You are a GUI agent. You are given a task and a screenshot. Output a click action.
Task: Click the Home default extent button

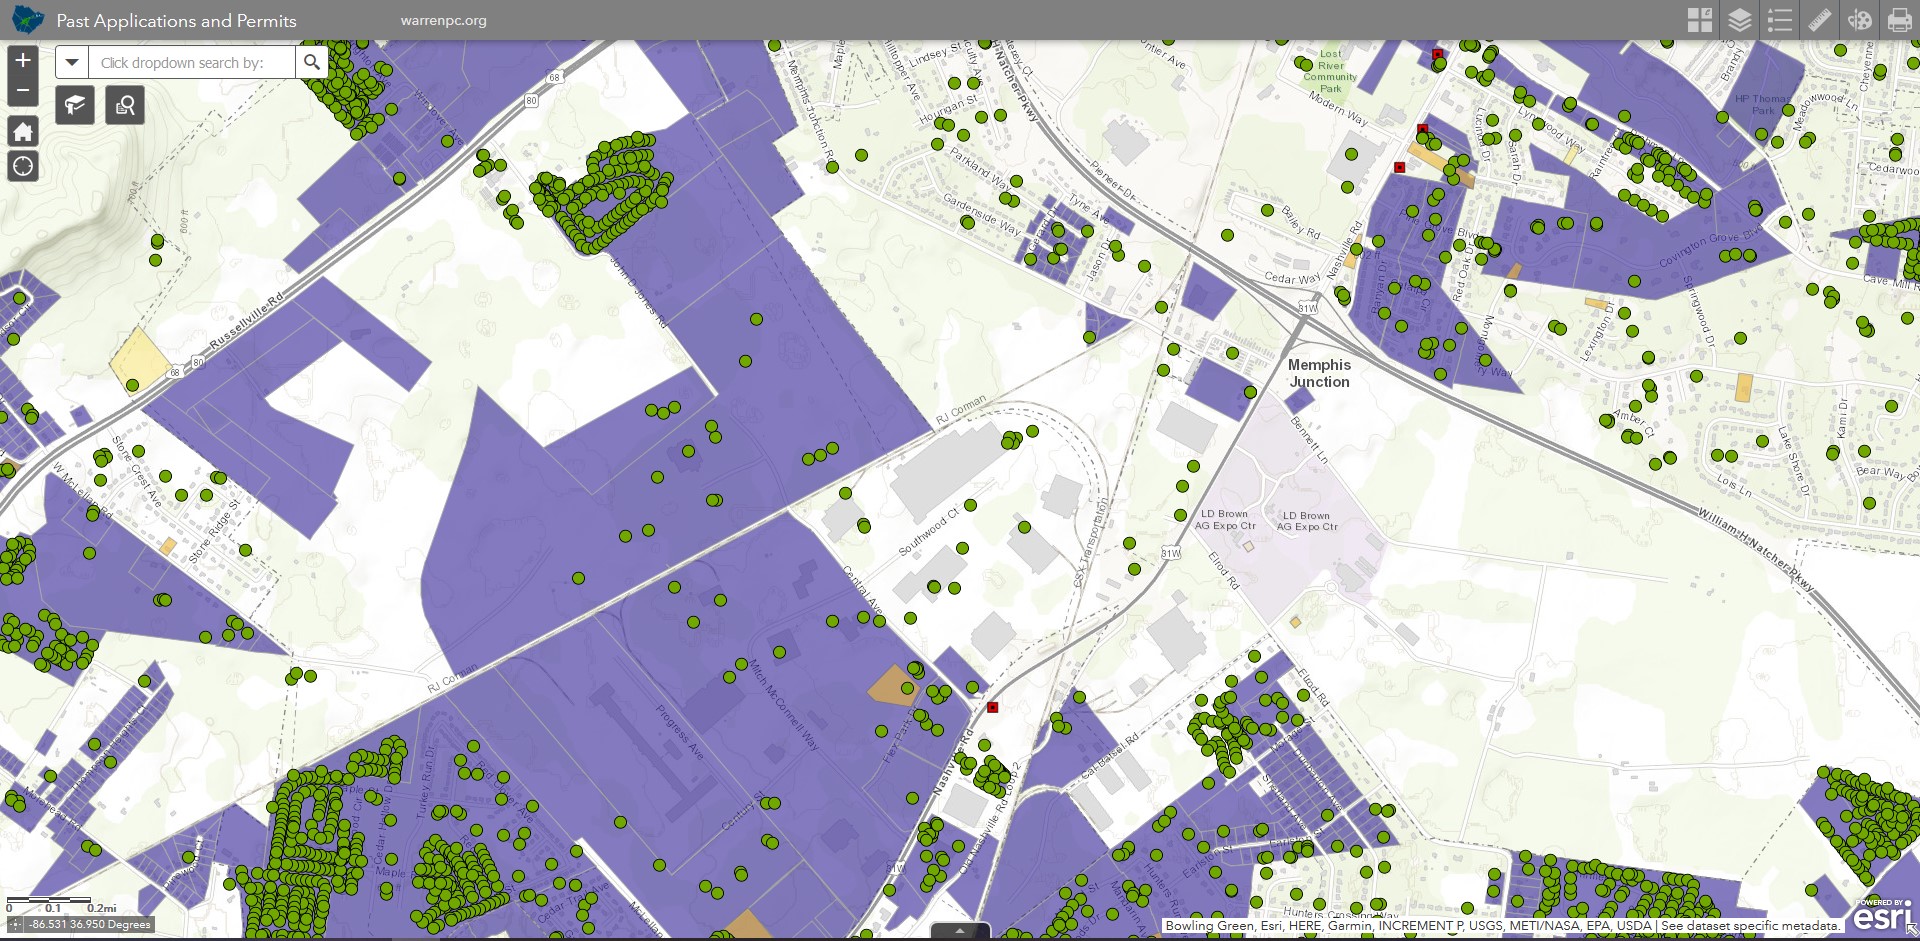22,131
